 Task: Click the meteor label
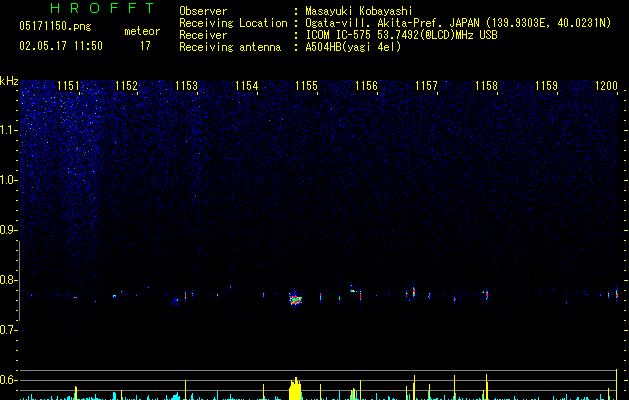pos(142,31)
